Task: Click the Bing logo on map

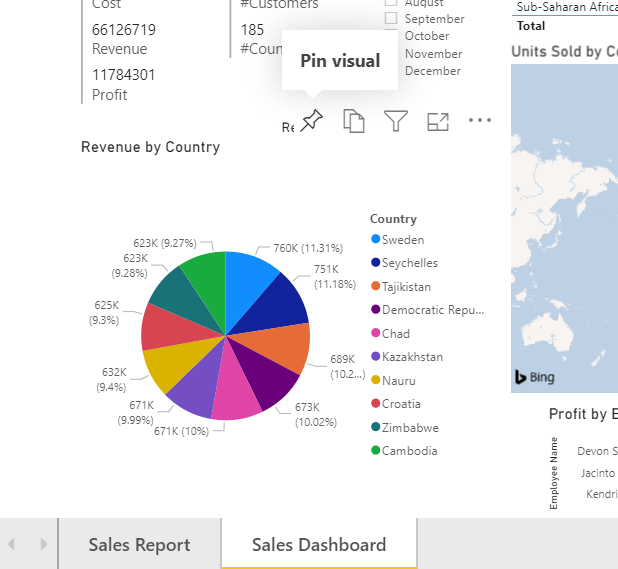Action: coord(533,377)
